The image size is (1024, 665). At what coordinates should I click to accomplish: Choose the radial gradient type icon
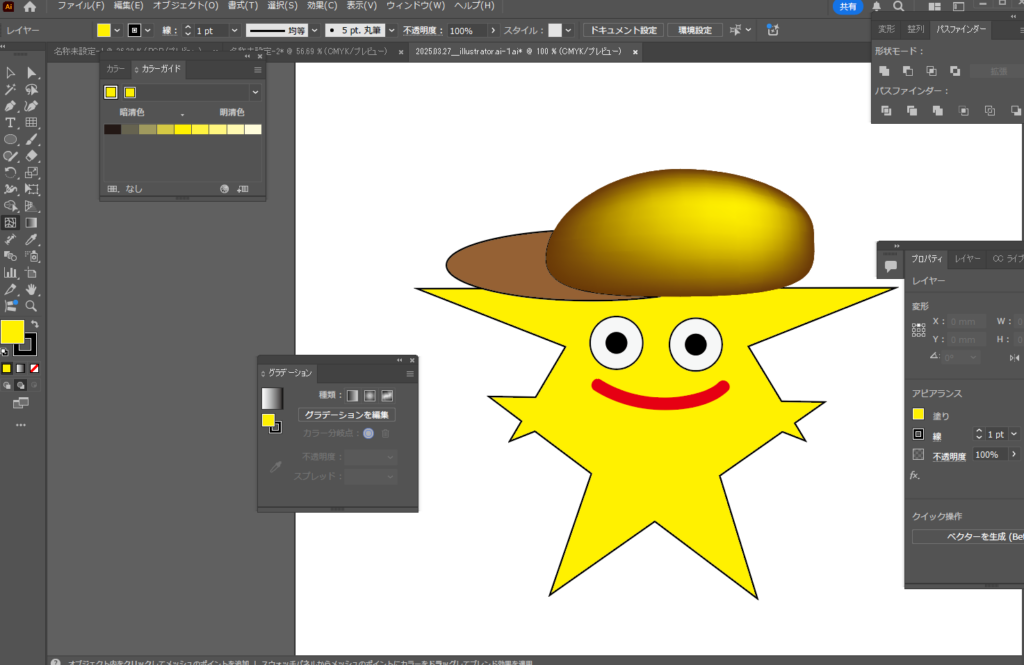coord(369,396)
